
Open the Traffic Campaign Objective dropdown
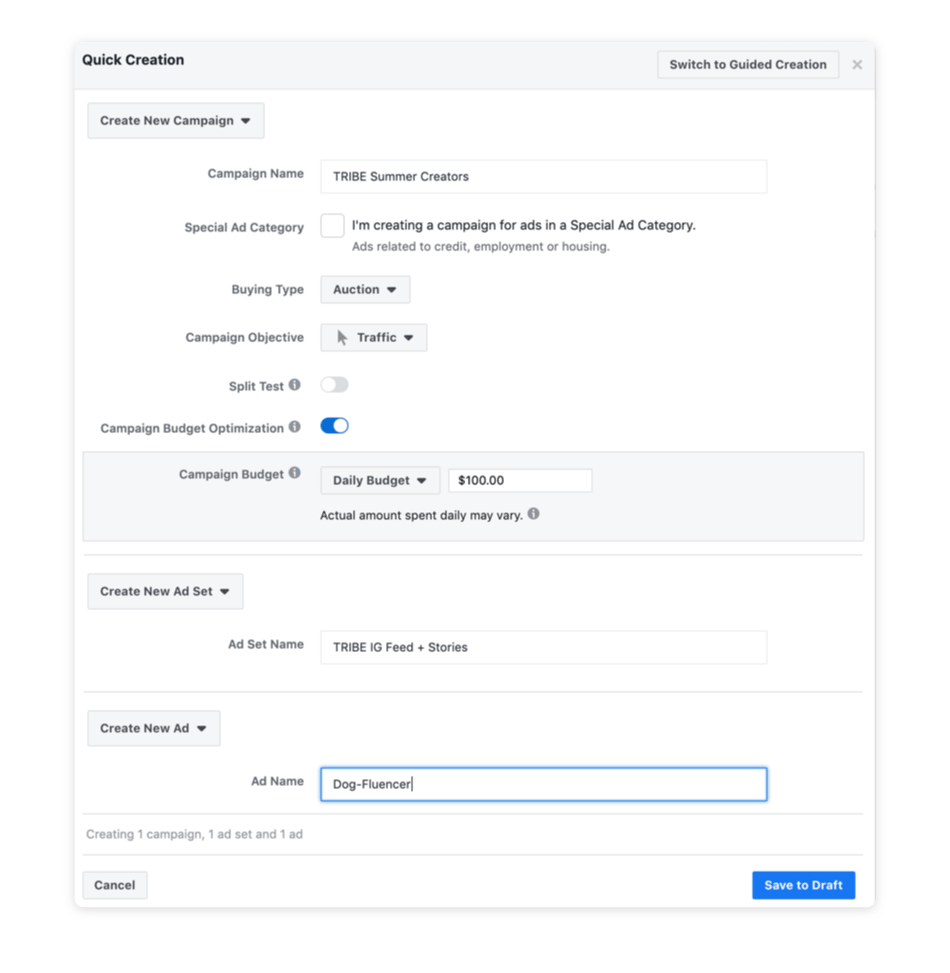pos(373,337)
